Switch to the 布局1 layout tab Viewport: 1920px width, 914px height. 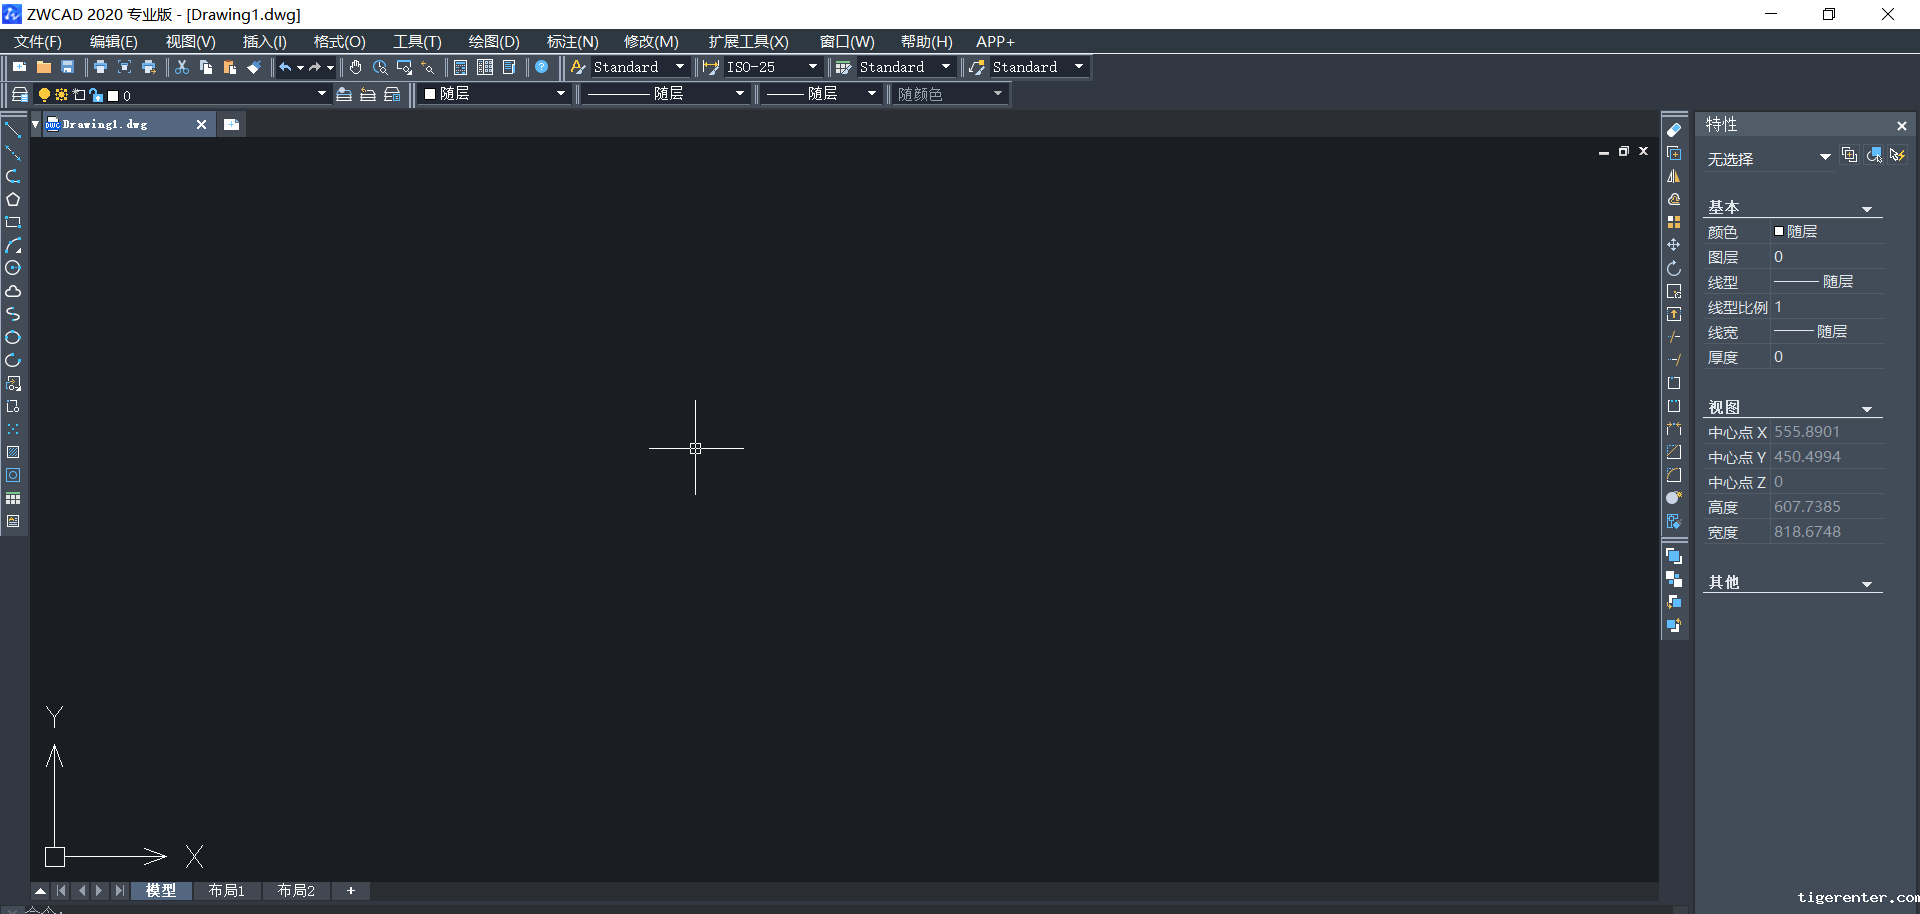click(x=227, y=890)
